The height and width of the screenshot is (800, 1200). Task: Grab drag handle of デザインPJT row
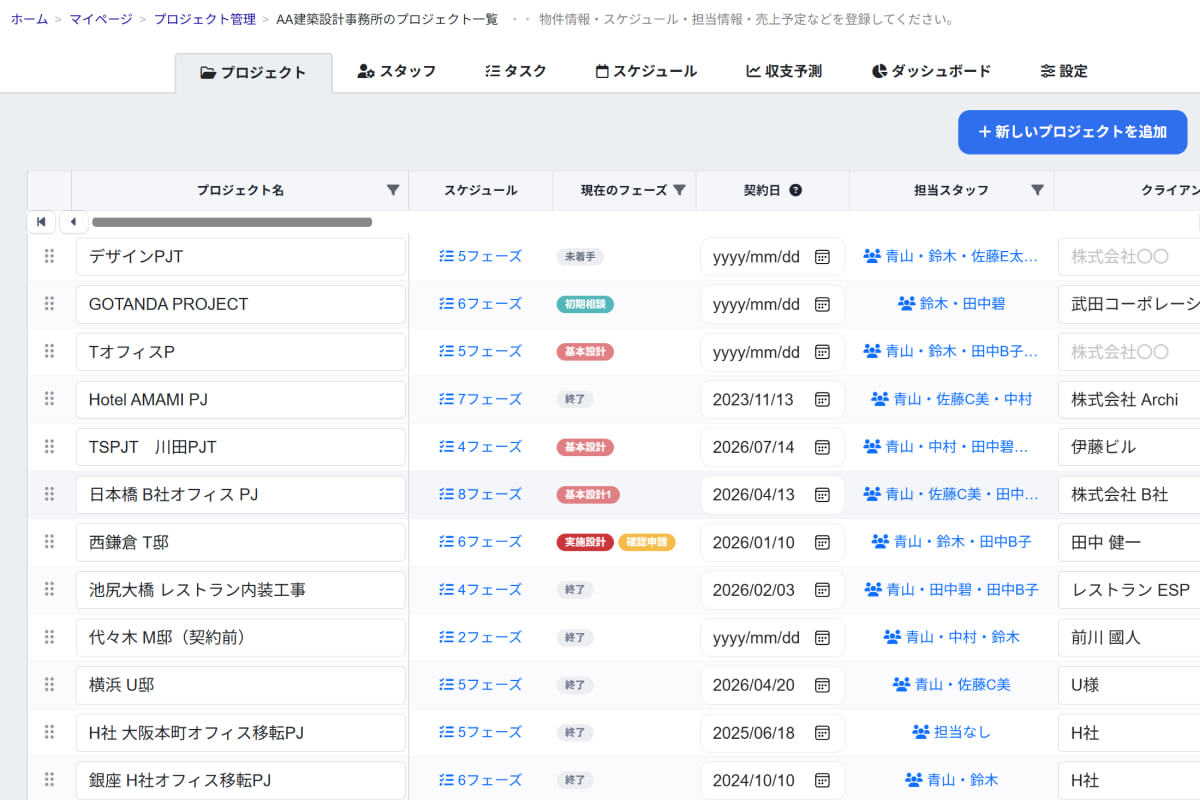click(x=49, y=256)
